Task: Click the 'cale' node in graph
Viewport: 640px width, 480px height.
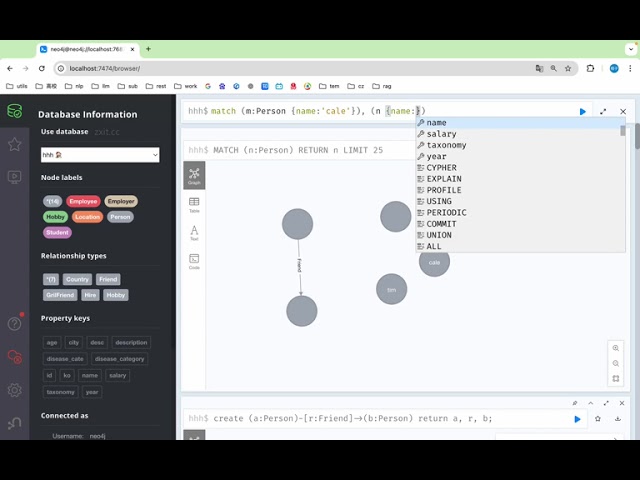Action: pos(434,262)
